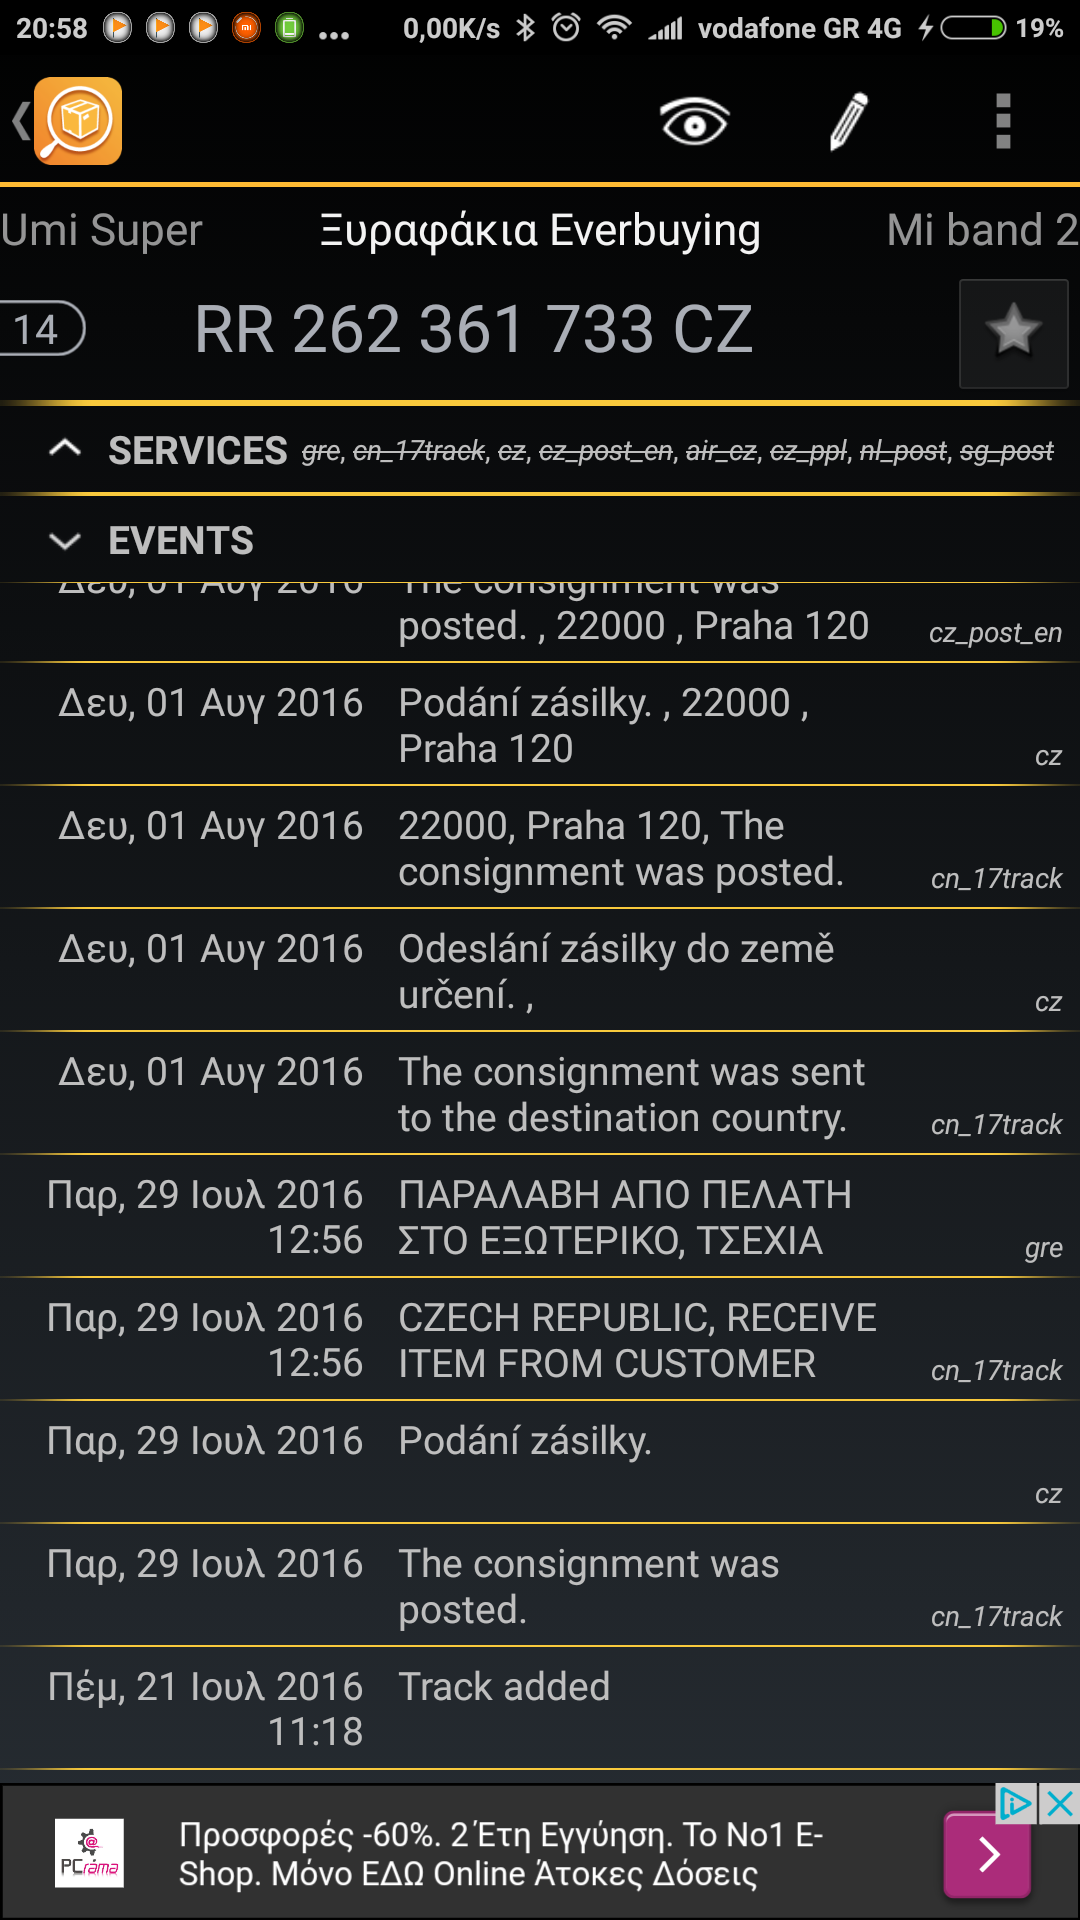Screen dimensions: 1080x1920
Task: Close the advertisement banner
Action: pyautogui.click(x=1060, y=1804)
